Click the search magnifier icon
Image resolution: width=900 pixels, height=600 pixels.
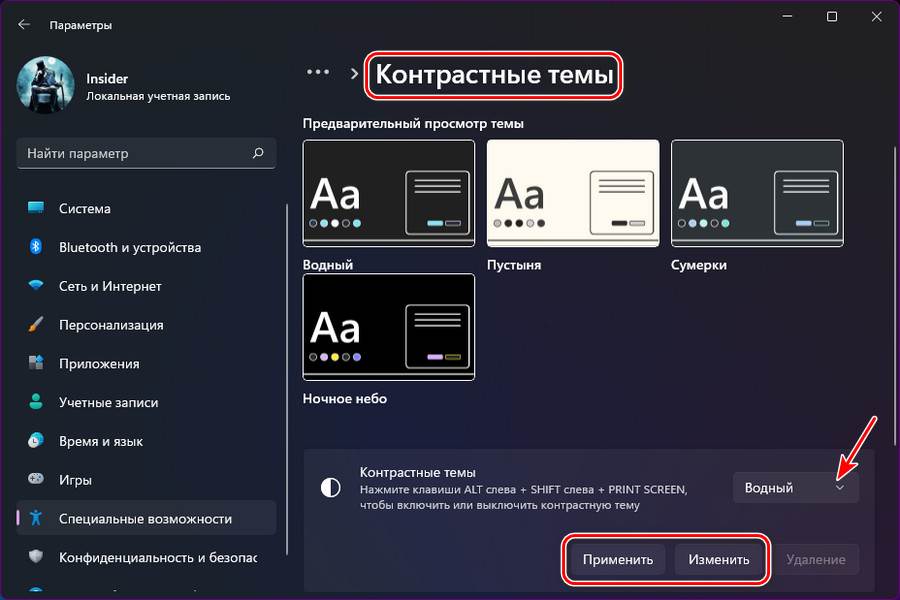(x=258, y=153)
